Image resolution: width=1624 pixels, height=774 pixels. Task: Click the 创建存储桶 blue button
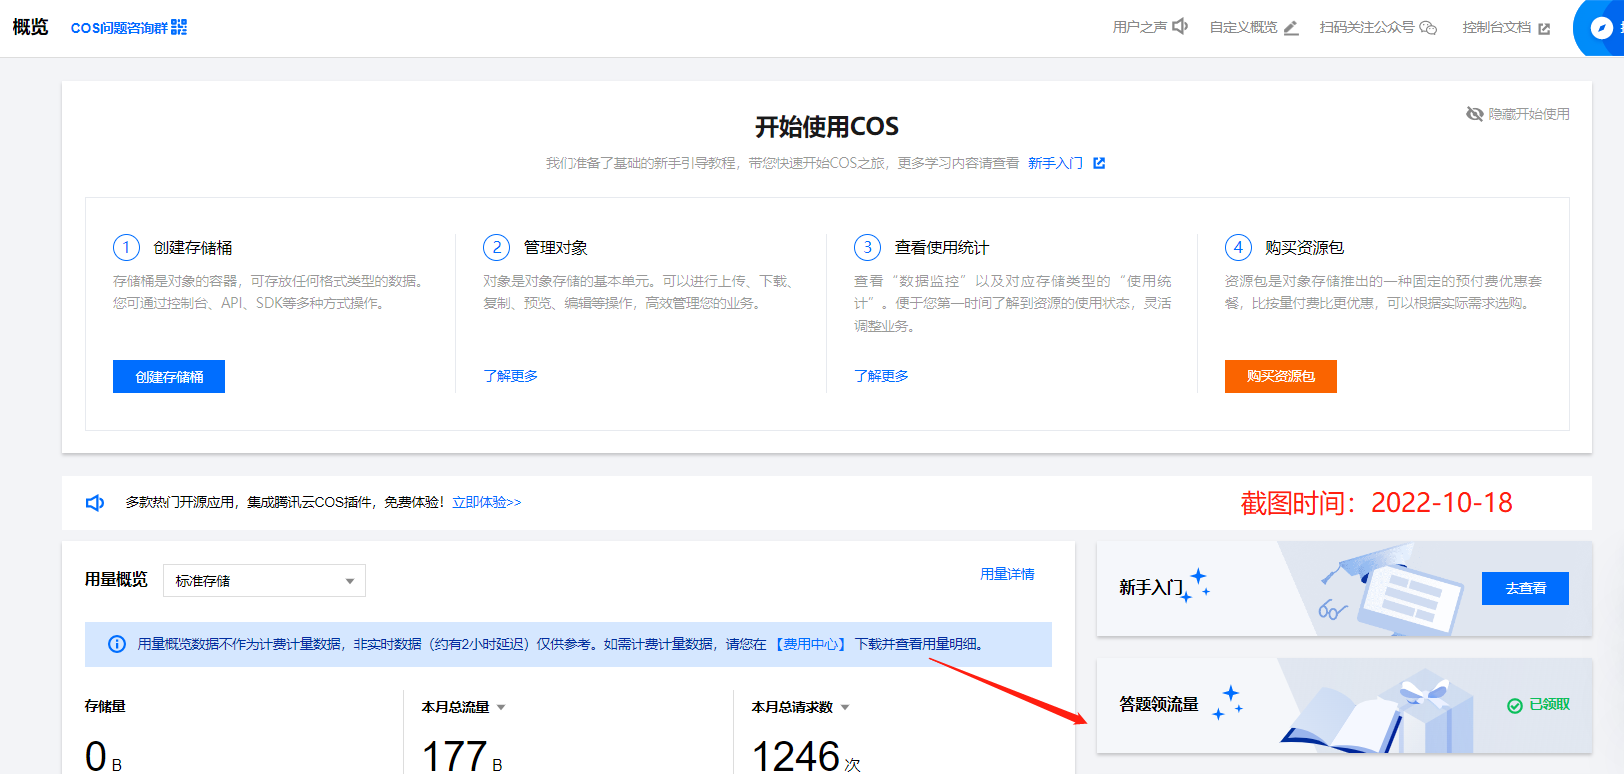pos(169,377)
